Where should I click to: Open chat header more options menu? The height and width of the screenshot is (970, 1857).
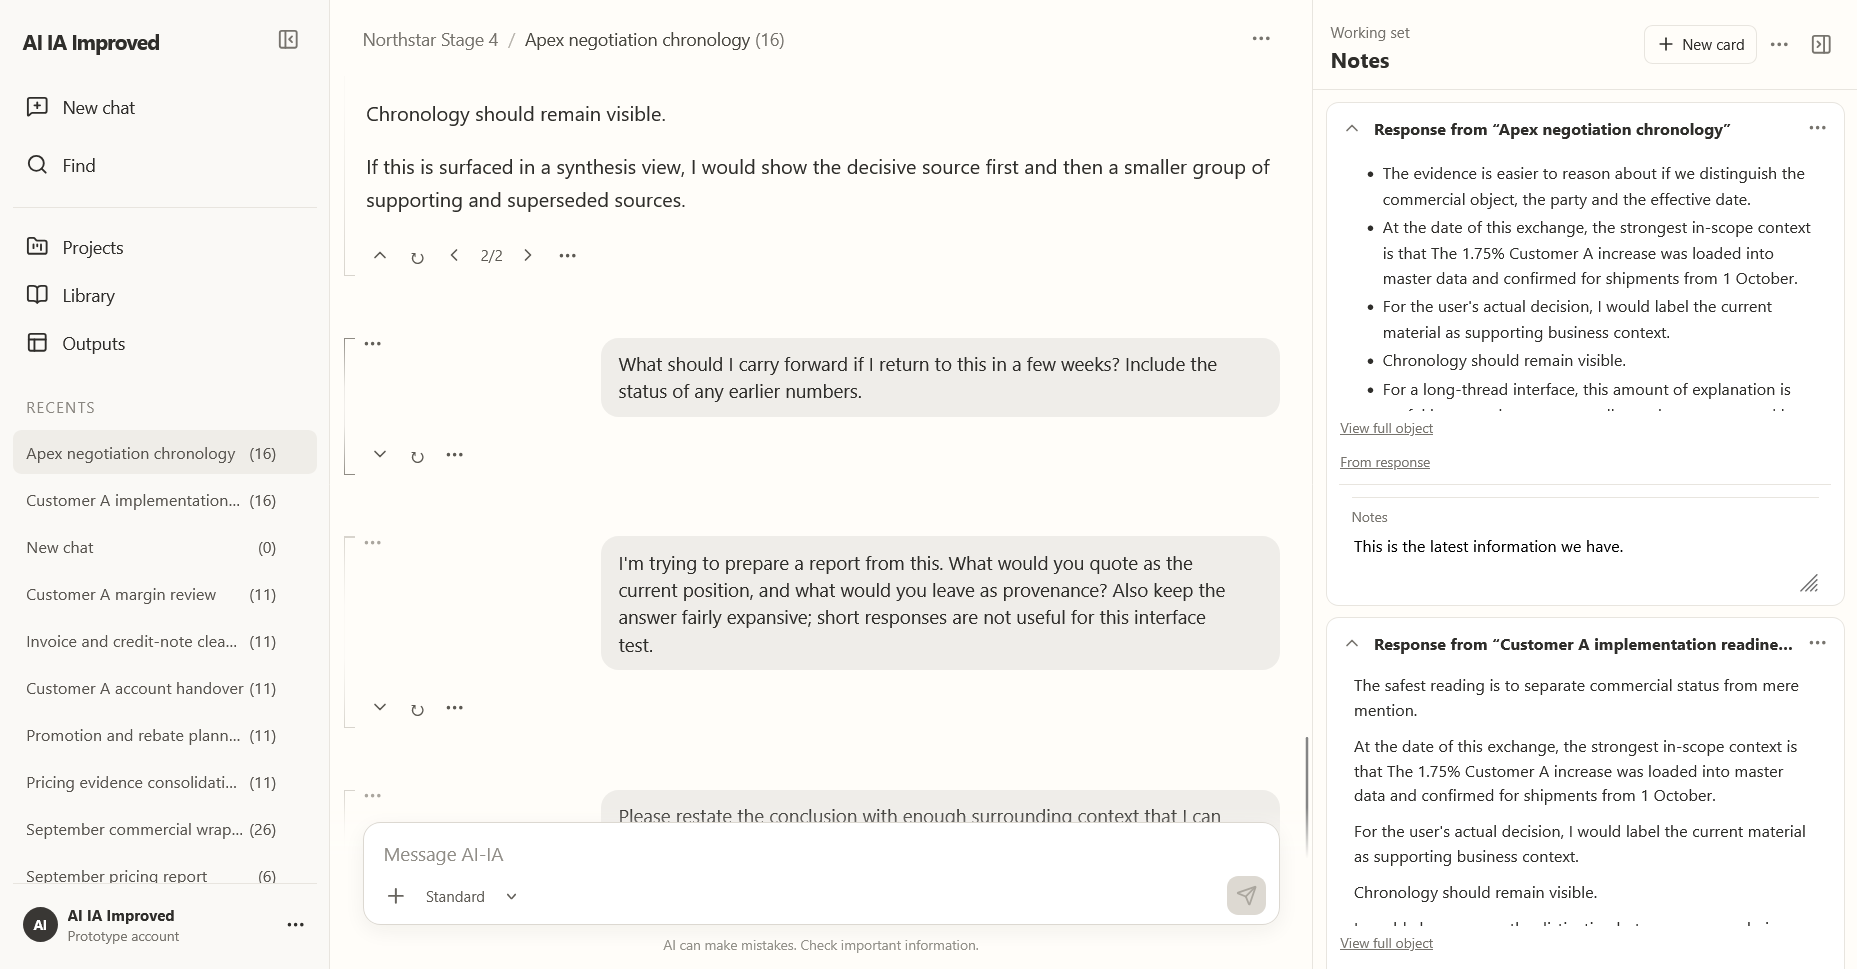(1261, 39)
